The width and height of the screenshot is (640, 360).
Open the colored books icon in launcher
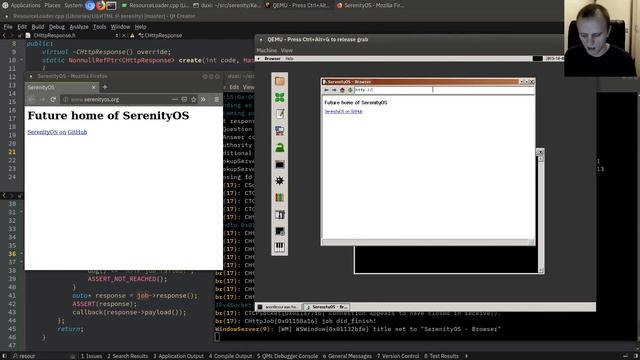(x=280, y=198)
